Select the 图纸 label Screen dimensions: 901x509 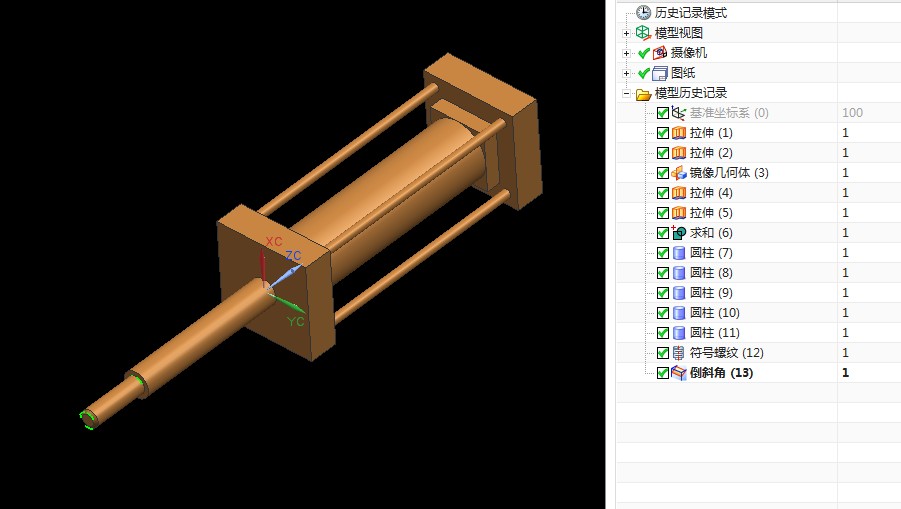tap(683, 73)
